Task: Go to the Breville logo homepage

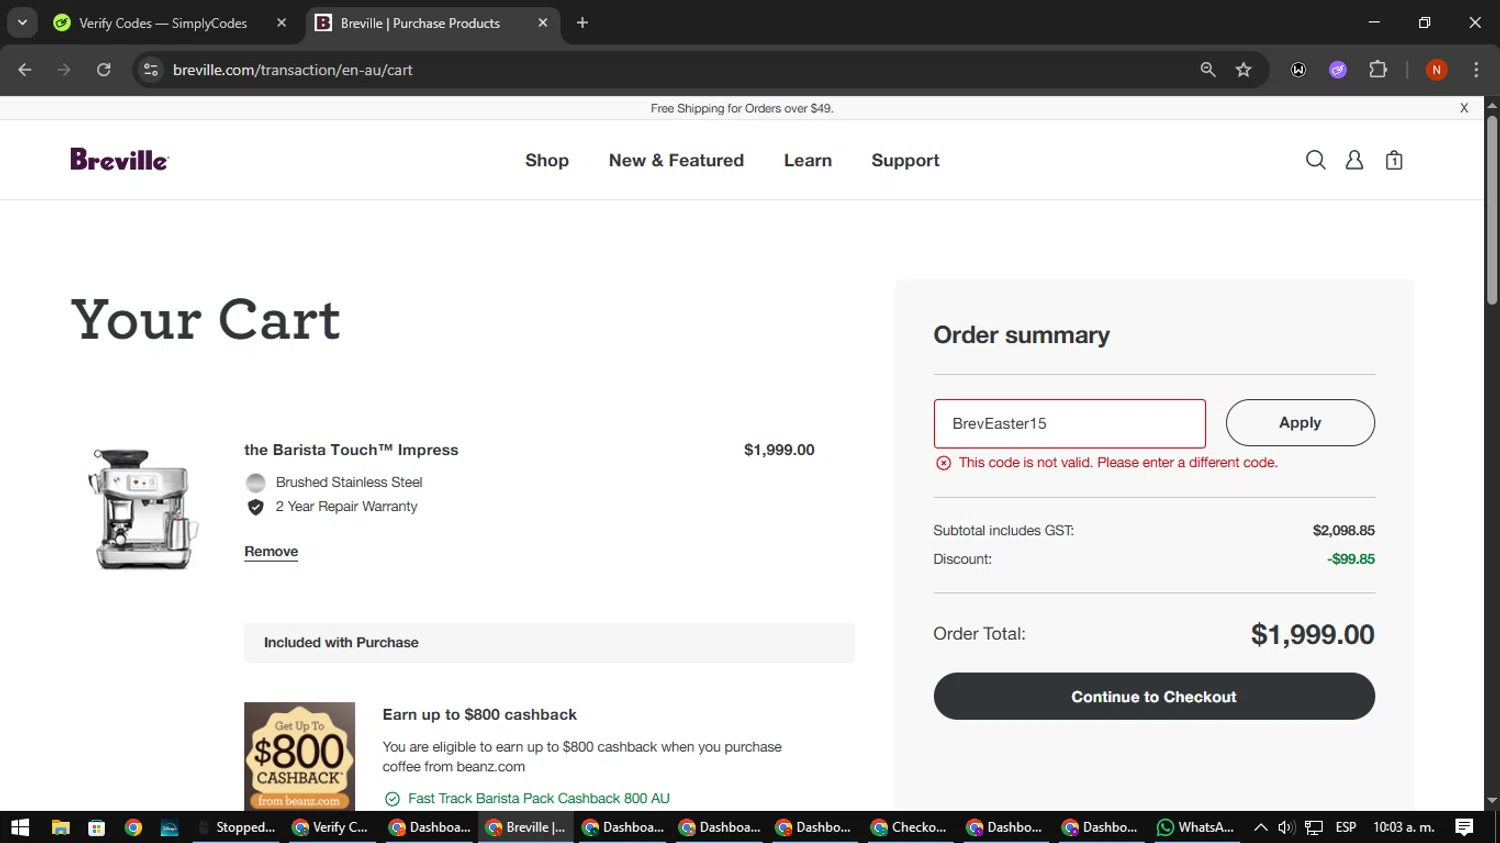Action: point(119,160)
